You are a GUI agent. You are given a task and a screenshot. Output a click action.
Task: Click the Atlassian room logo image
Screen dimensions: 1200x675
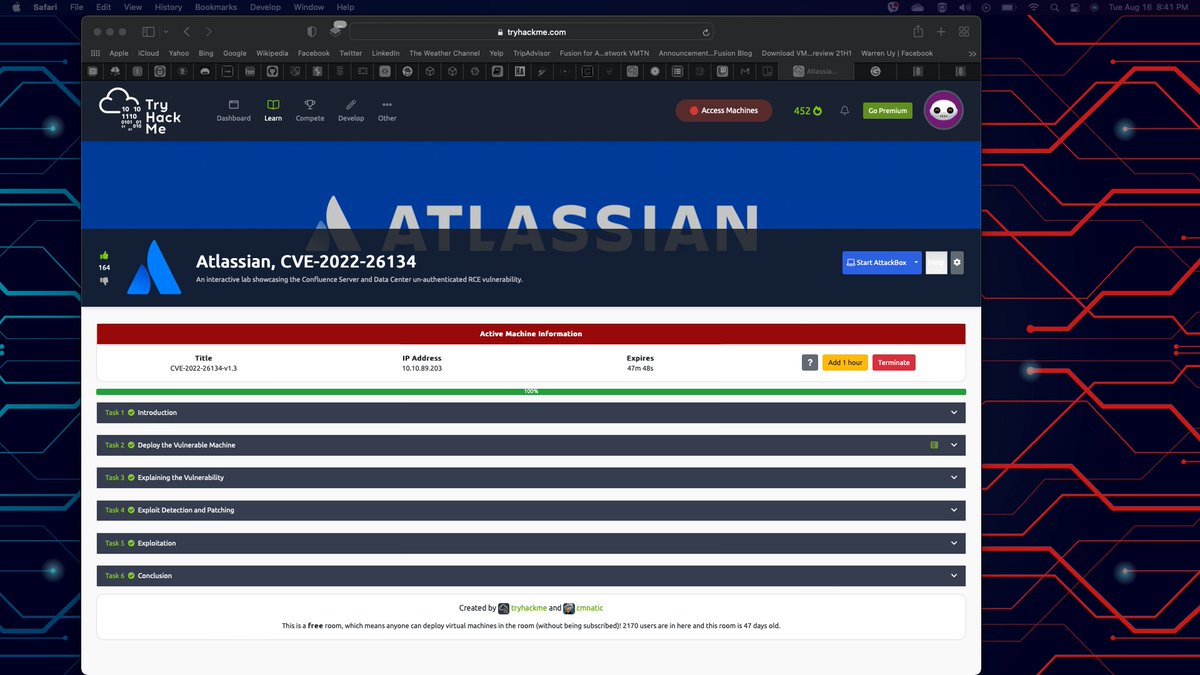[154, 268]
